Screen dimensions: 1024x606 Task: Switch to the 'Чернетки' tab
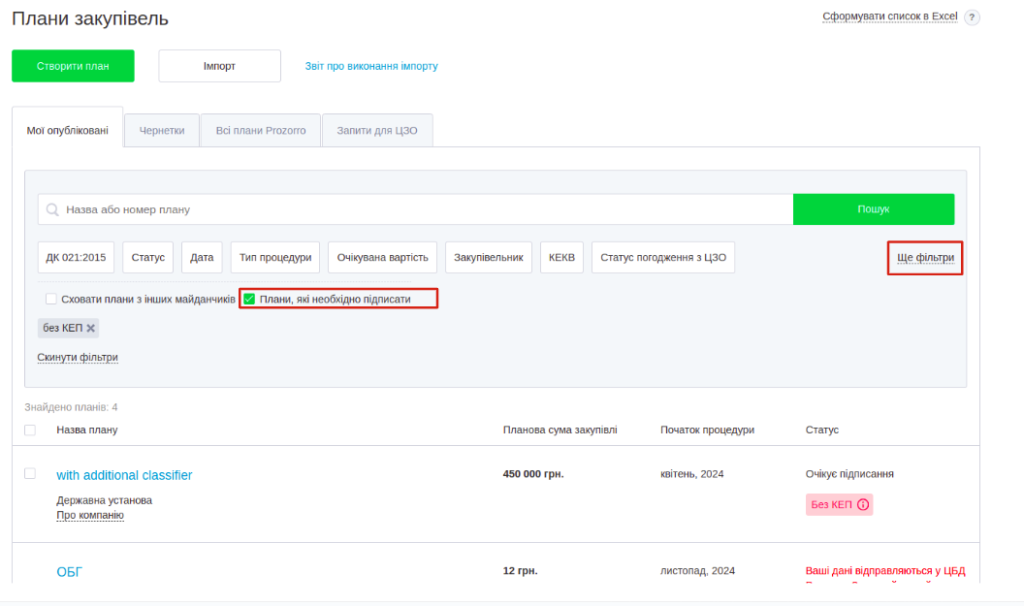162,131
